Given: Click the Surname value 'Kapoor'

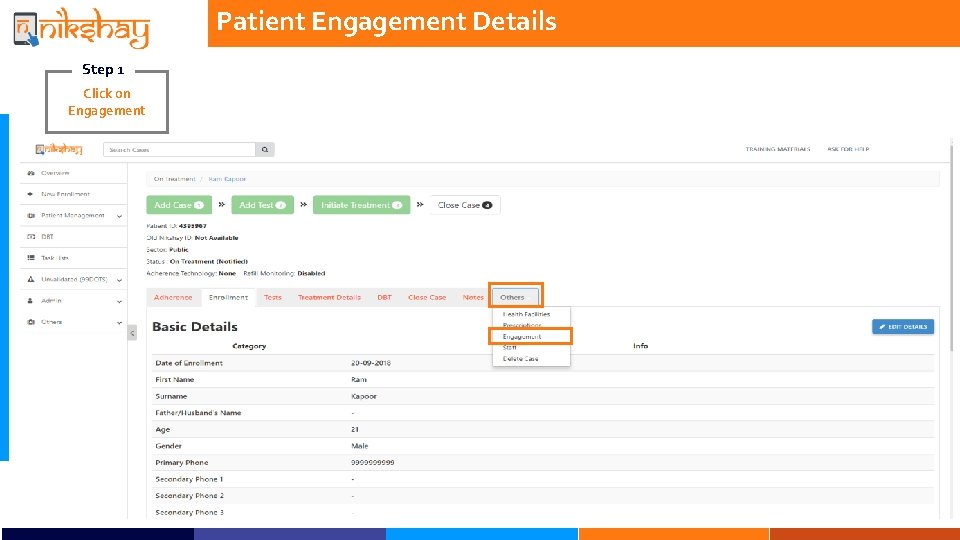Looking at the screenshot, I should (x=364, y=396).
